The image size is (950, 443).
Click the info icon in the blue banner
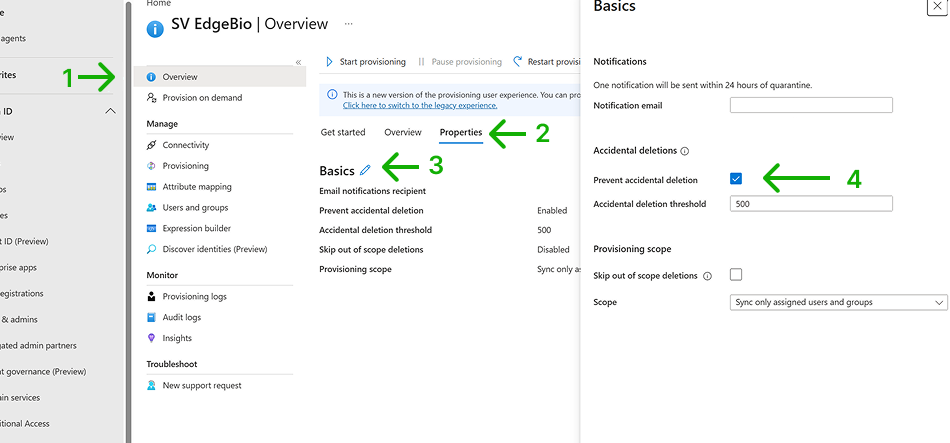tap(332, 95)
